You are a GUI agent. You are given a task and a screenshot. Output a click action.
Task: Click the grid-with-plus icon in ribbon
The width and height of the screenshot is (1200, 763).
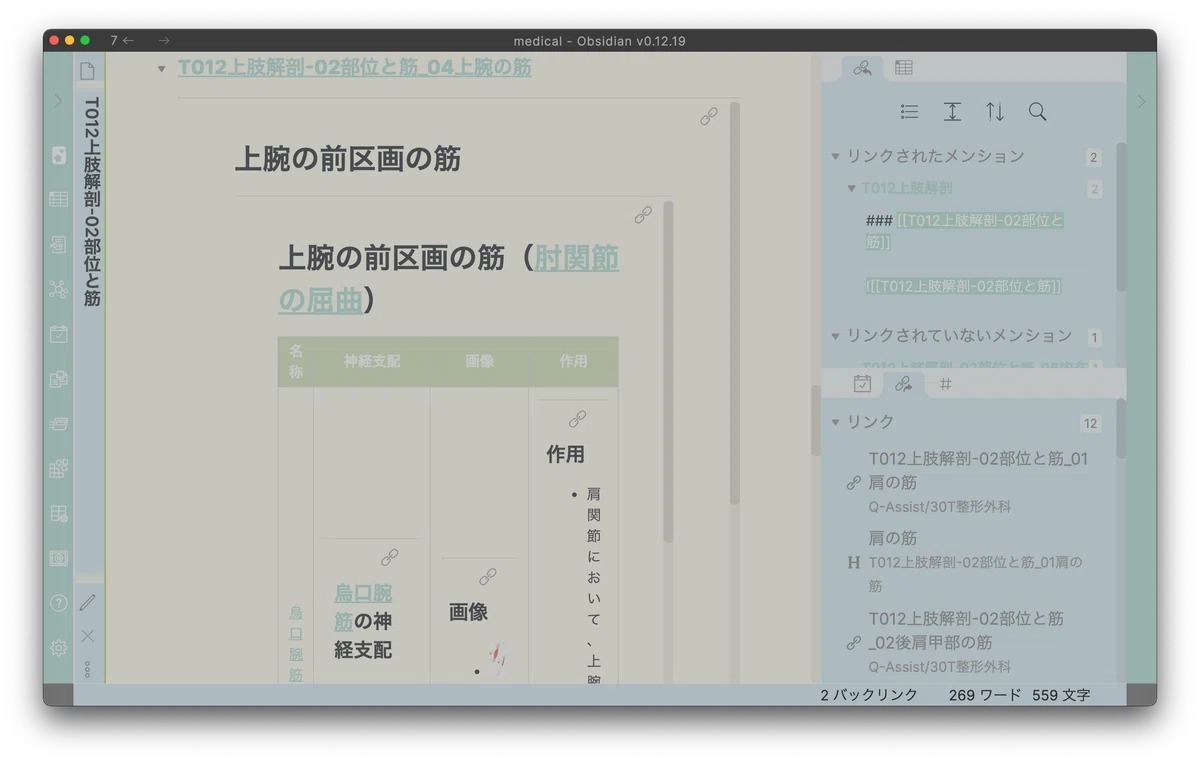(58, 468)
